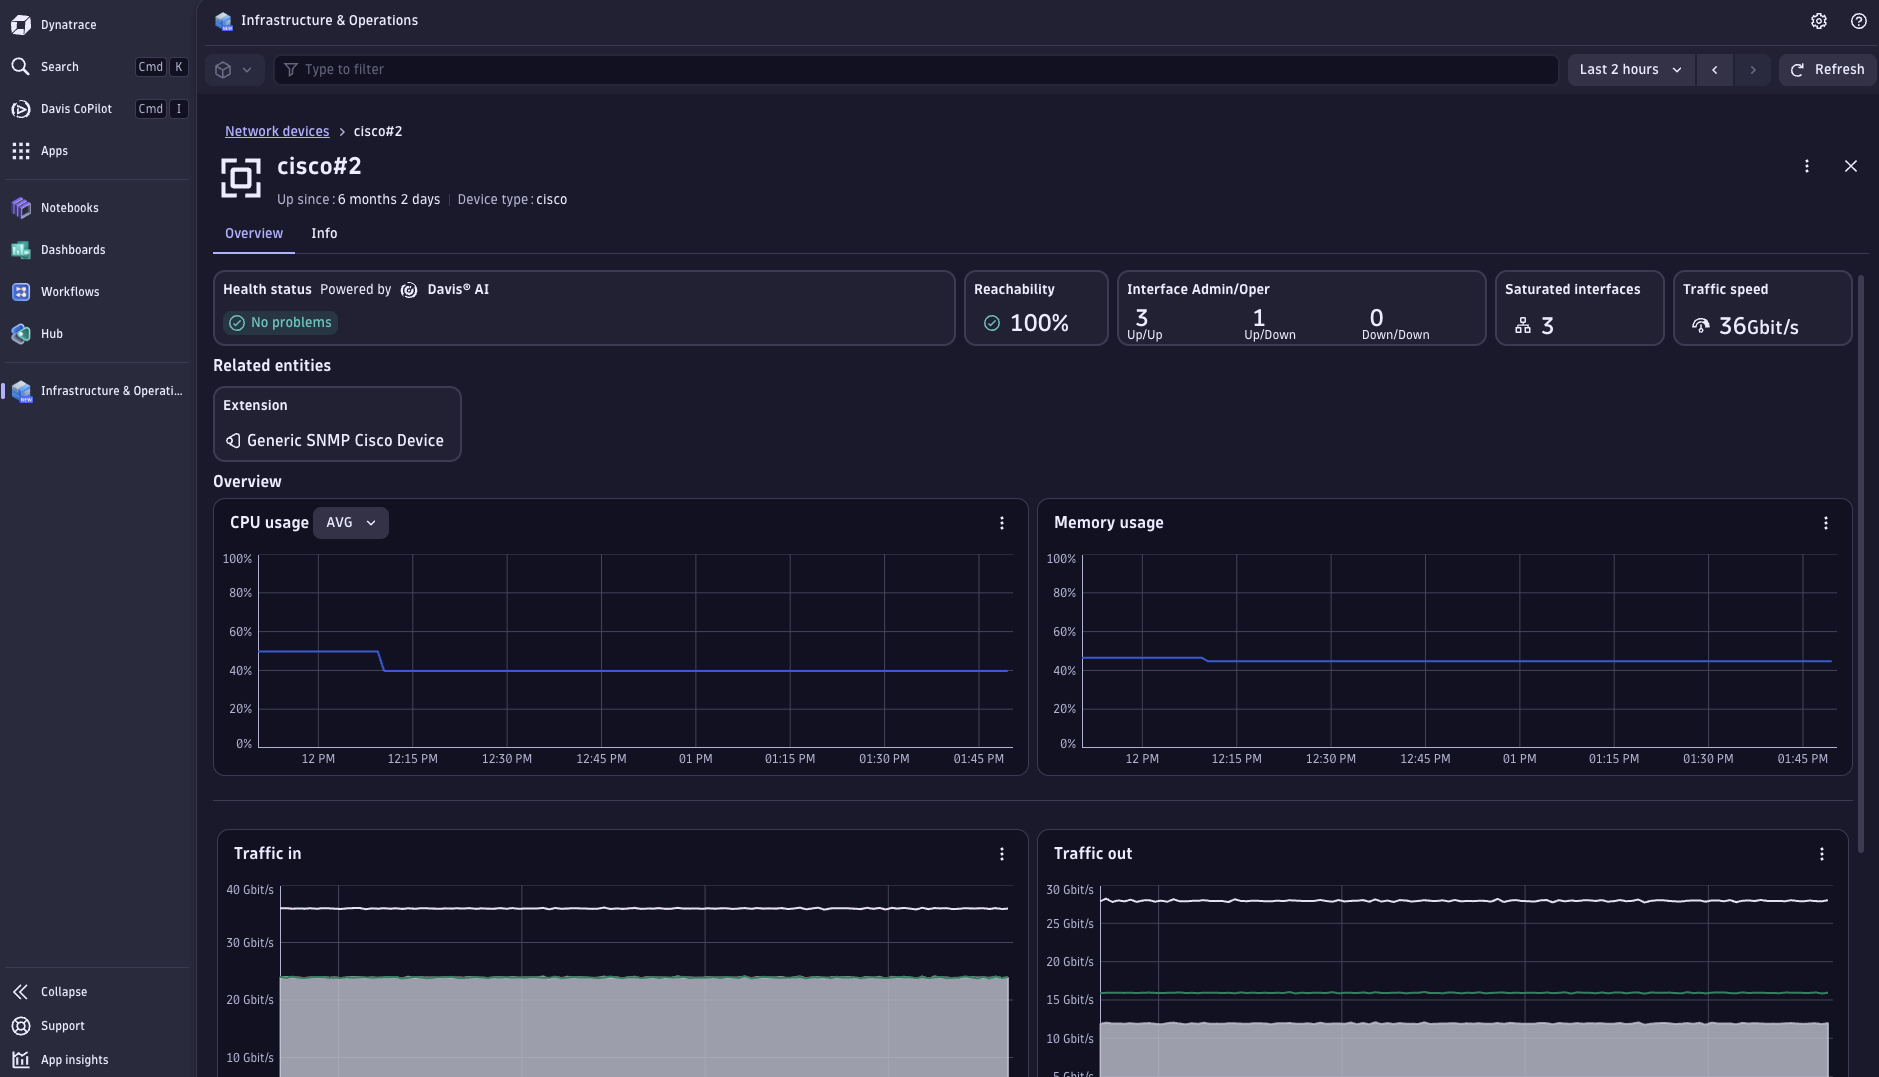
Task: Expand the entity type selector dropdown
Action: pos(235,70)
